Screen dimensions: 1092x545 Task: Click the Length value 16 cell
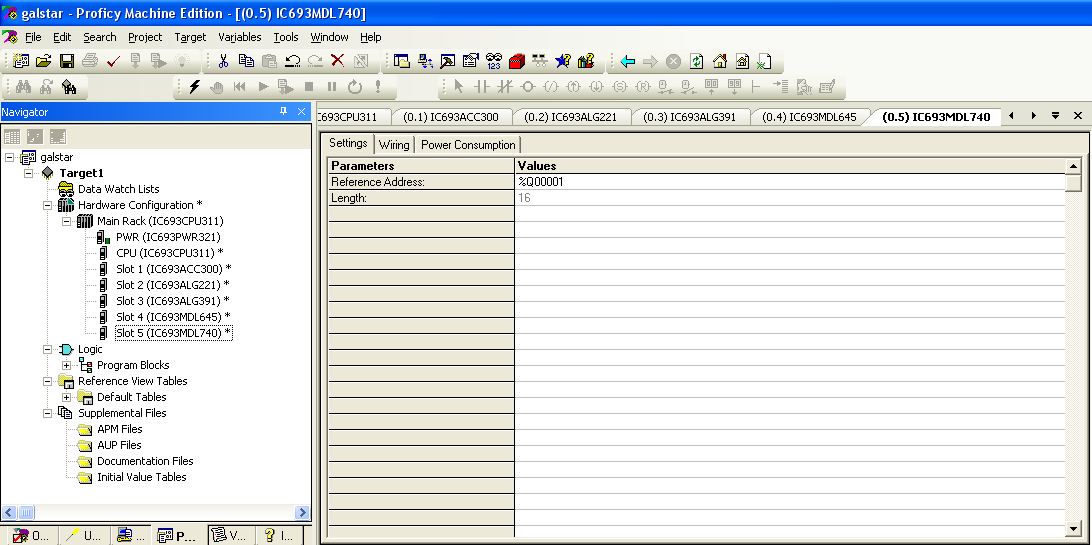click(x=790, y=198)
